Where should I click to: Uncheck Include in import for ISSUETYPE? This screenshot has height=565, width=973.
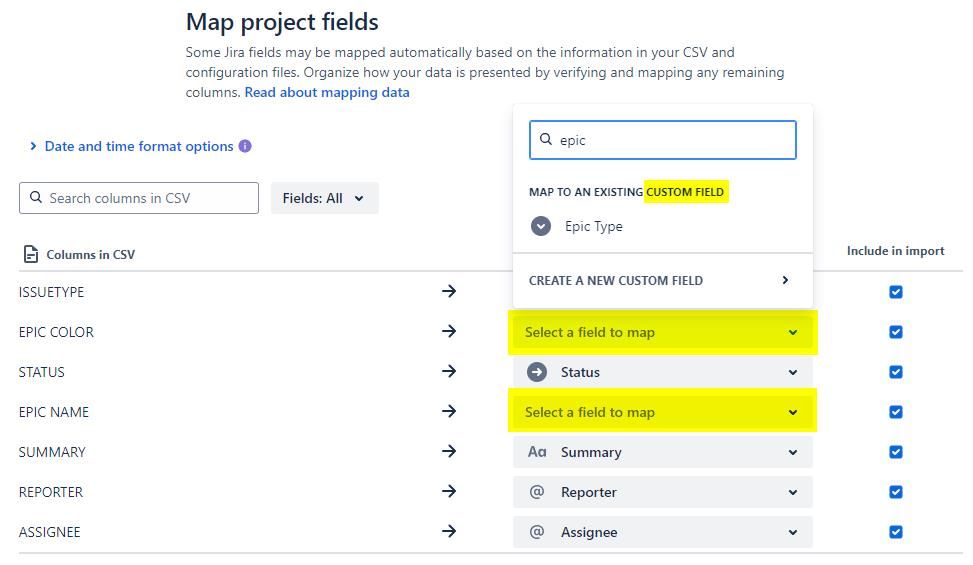(896, 292)
